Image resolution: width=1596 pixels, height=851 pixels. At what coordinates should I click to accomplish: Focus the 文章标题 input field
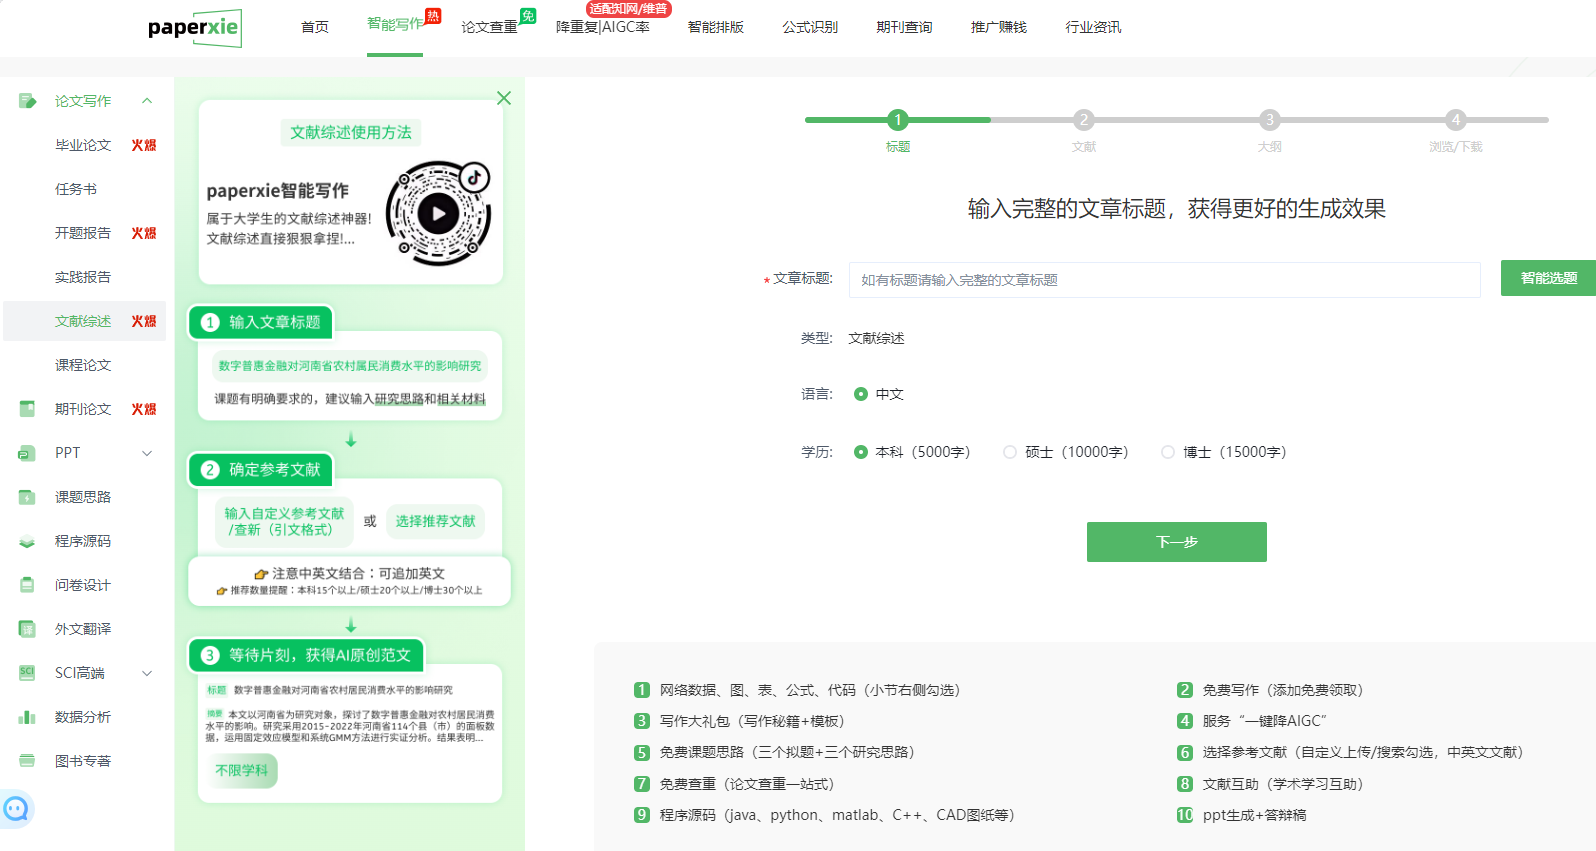[1164, 280]
